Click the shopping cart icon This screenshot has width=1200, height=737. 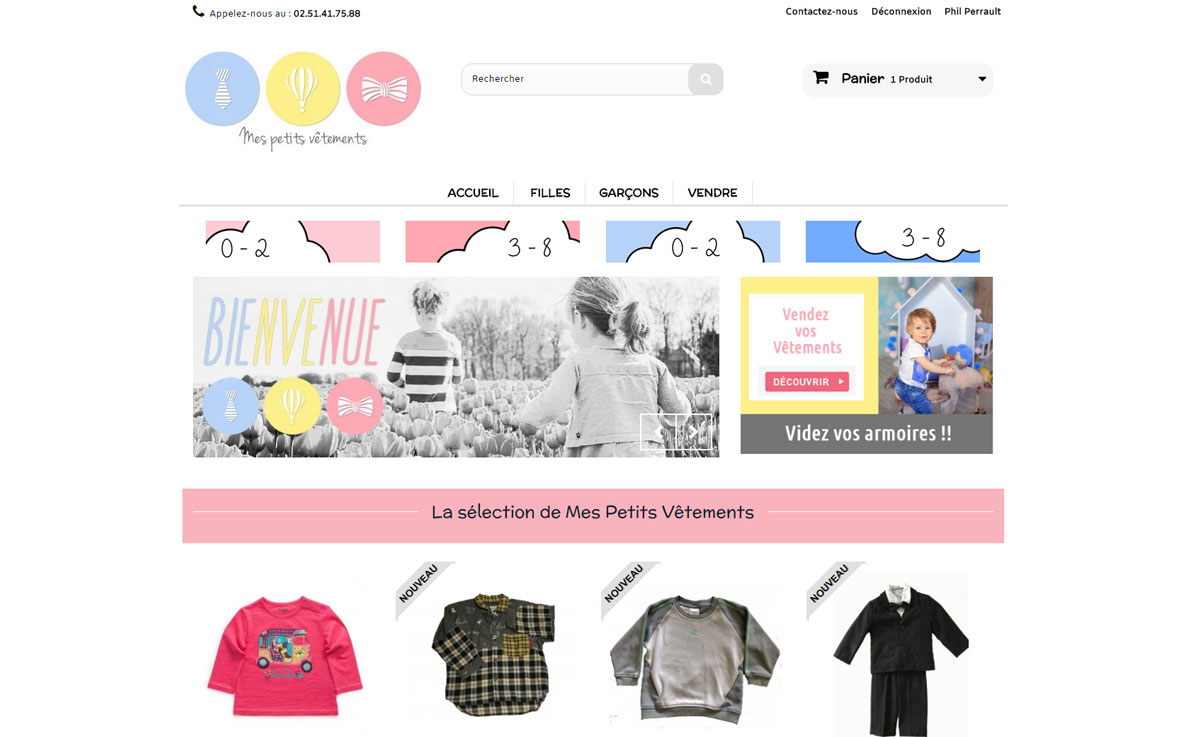pyautogui.click(x=821, y=78)
